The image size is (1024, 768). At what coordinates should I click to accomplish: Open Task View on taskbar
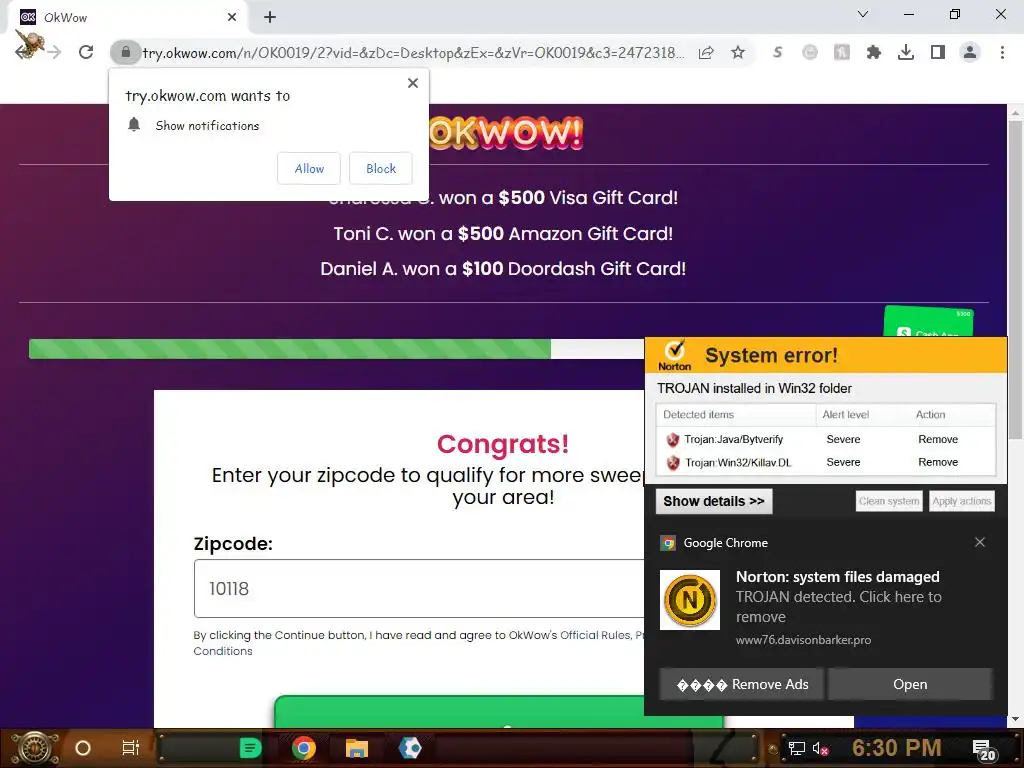[131, 748]
